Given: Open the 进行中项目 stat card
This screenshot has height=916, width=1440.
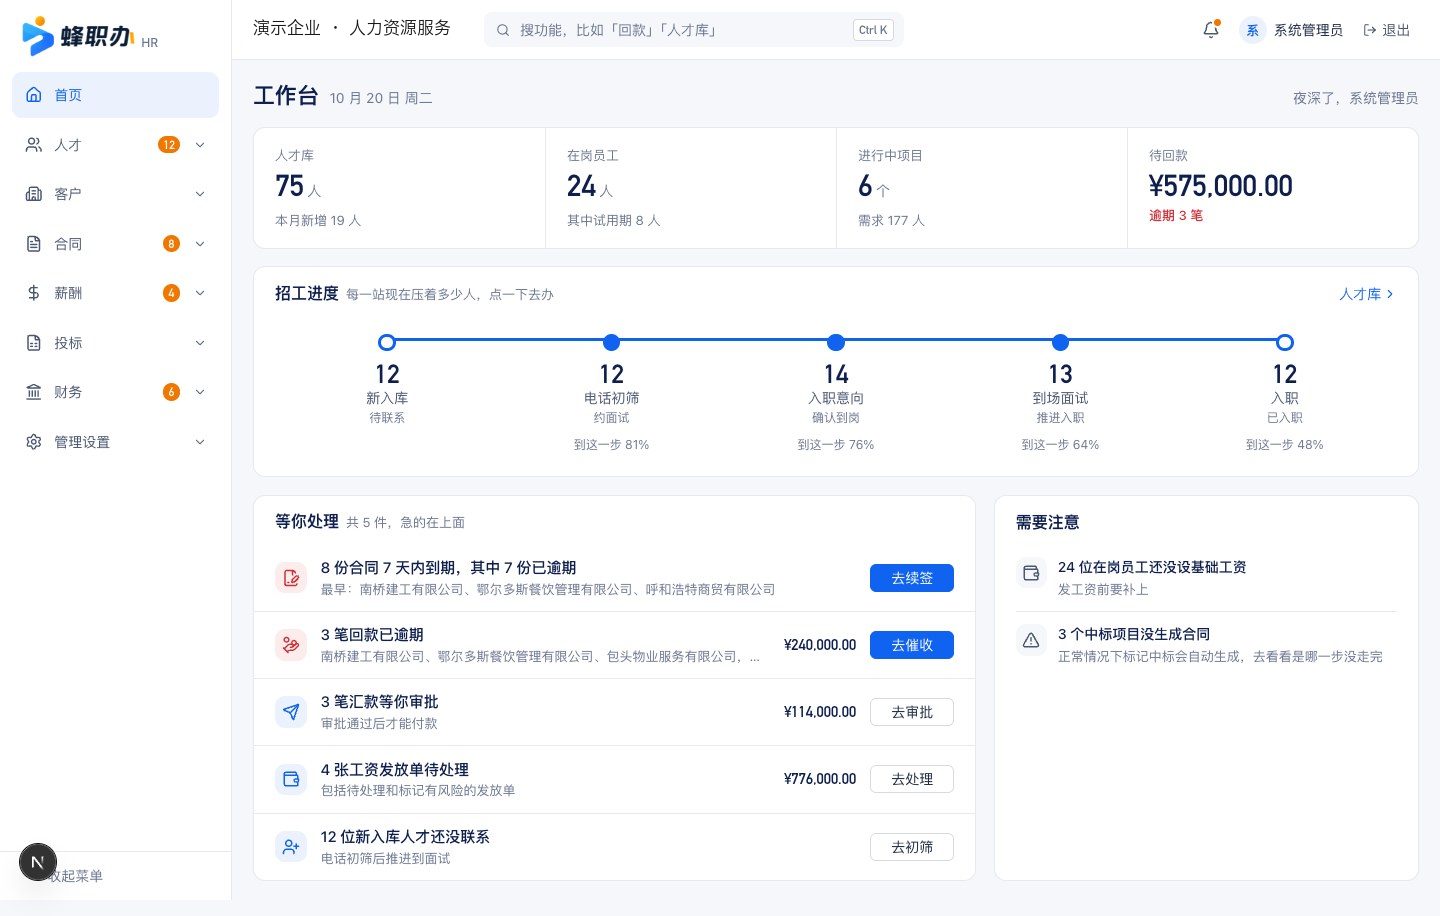Looking at the screenshot, I should point(982,188).
